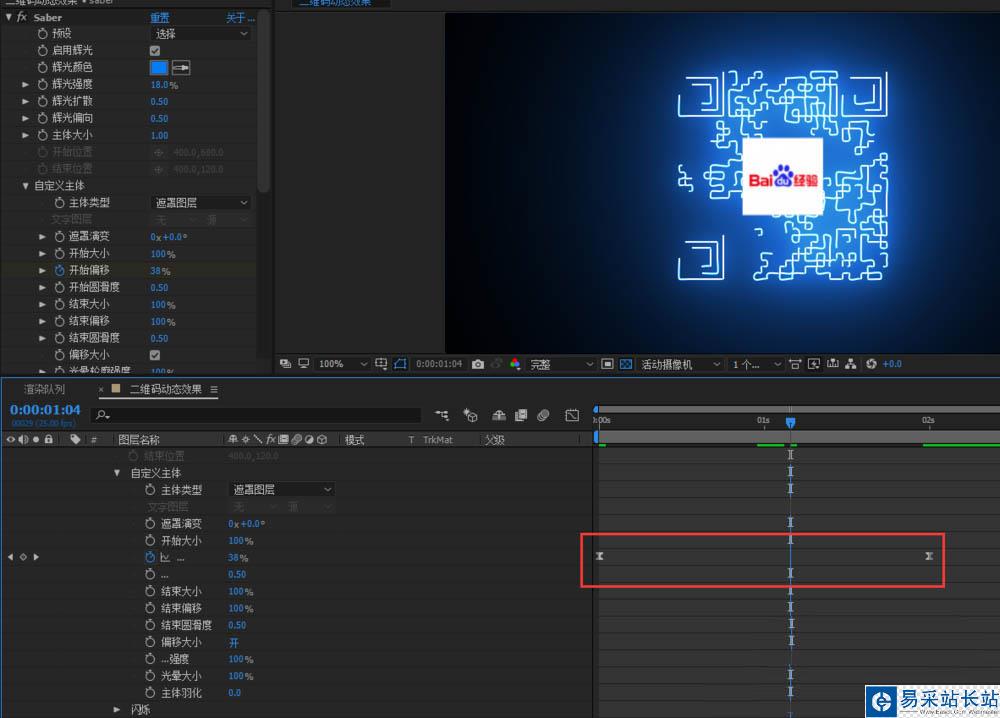The width and height of the screenshot is (1000, 718).
Task: Click the composition flowchart icon in viewer
Action: point(851,364)
